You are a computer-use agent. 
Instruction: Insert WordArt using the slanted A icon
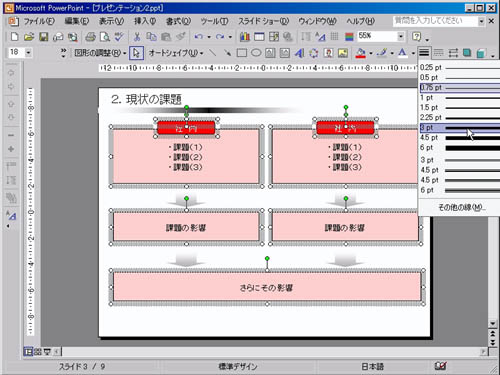(299, 53)
